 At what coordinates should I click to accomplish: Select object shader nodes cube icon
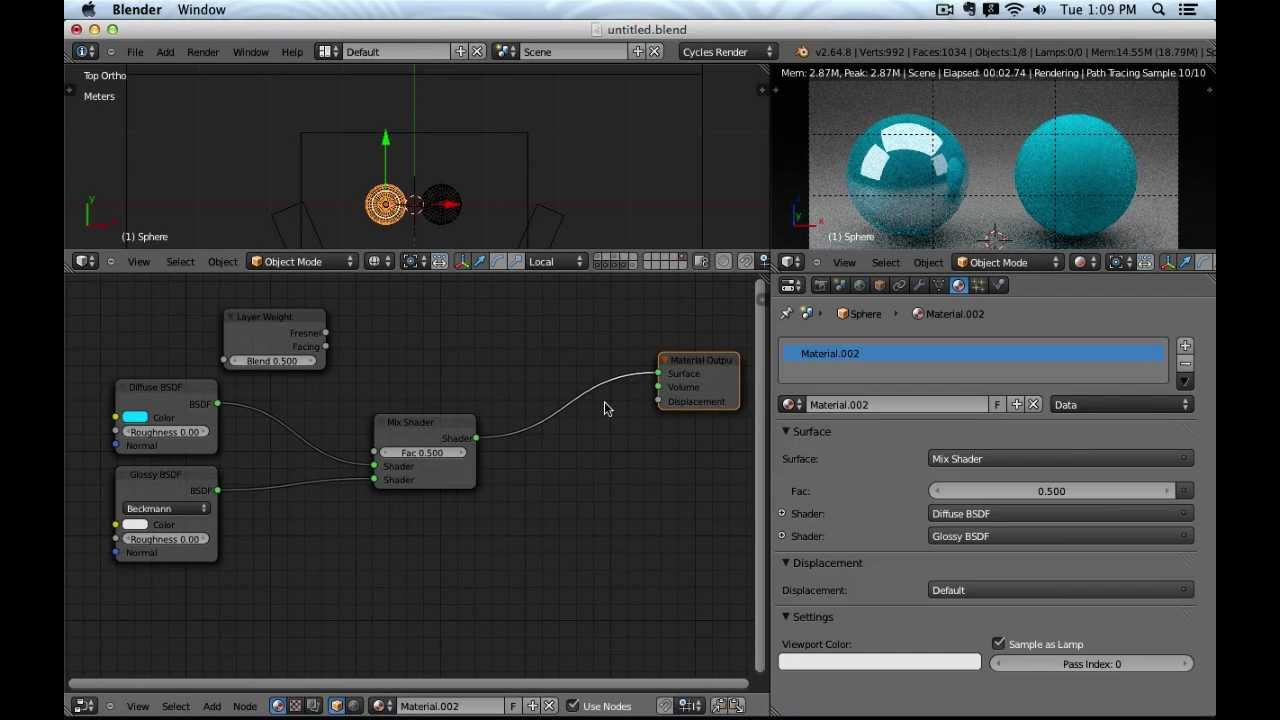336,706
